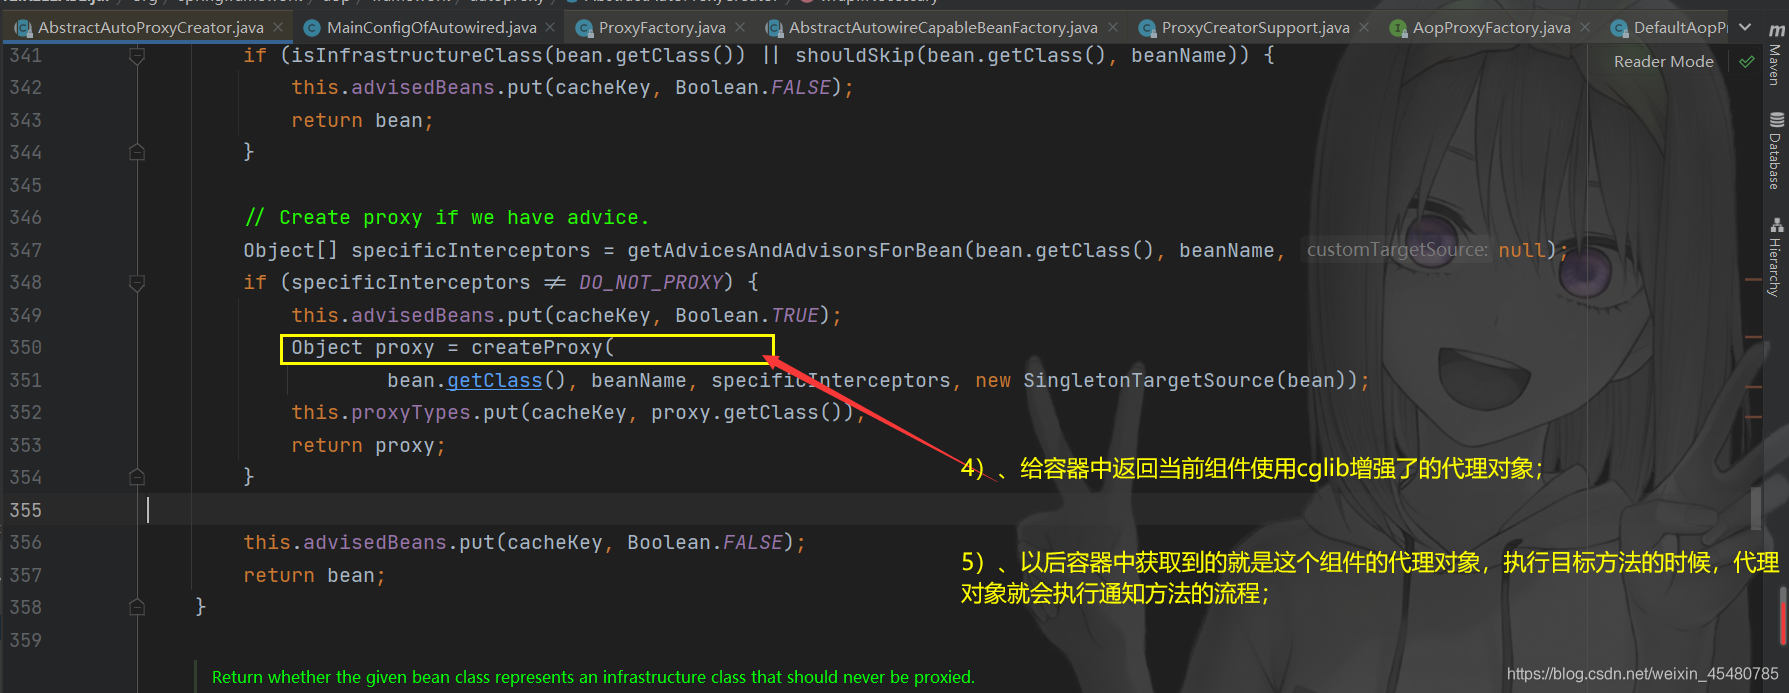This screenshot has width=1789, height=693.
Task: Click the rendered doc 'Return whether the given bean class'
Action: 593,677
